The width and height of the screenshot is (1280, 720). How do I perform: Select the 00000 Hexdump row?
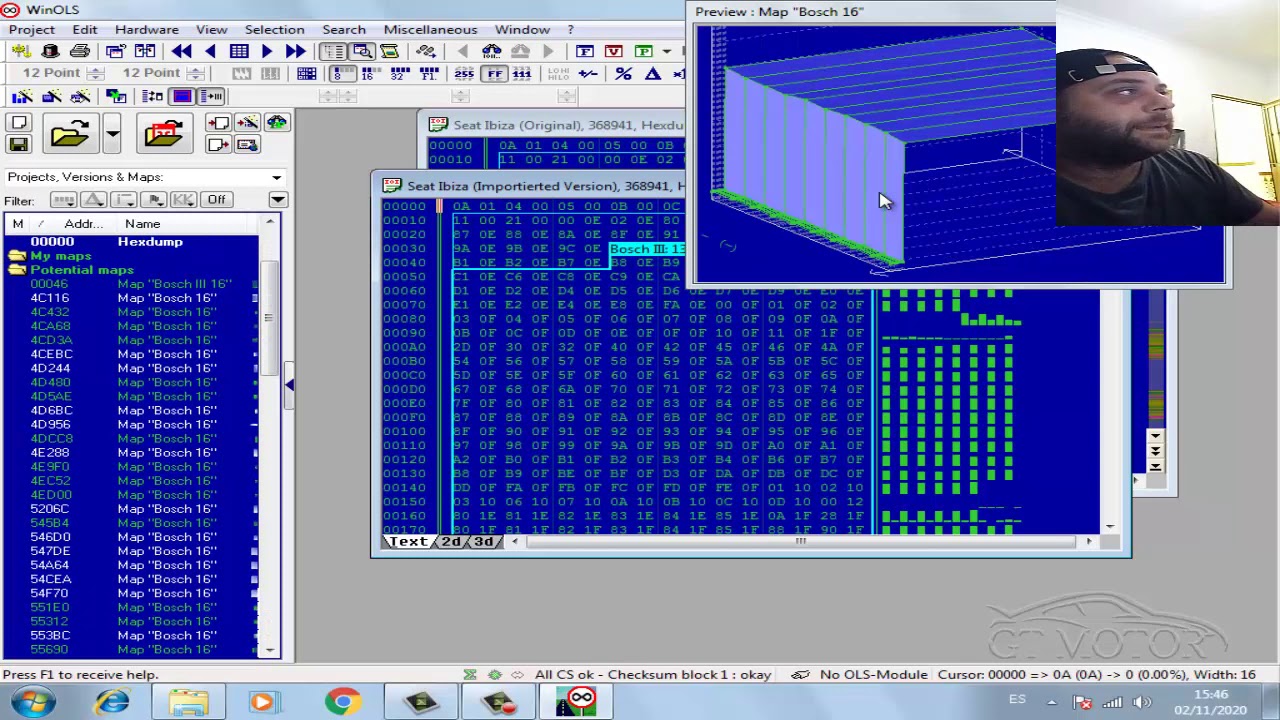click(130, 242)
